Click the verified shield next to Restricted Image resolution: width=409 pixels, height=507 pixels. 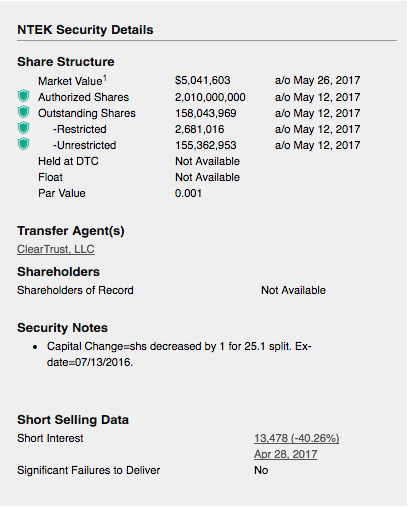tap(23, 128)
